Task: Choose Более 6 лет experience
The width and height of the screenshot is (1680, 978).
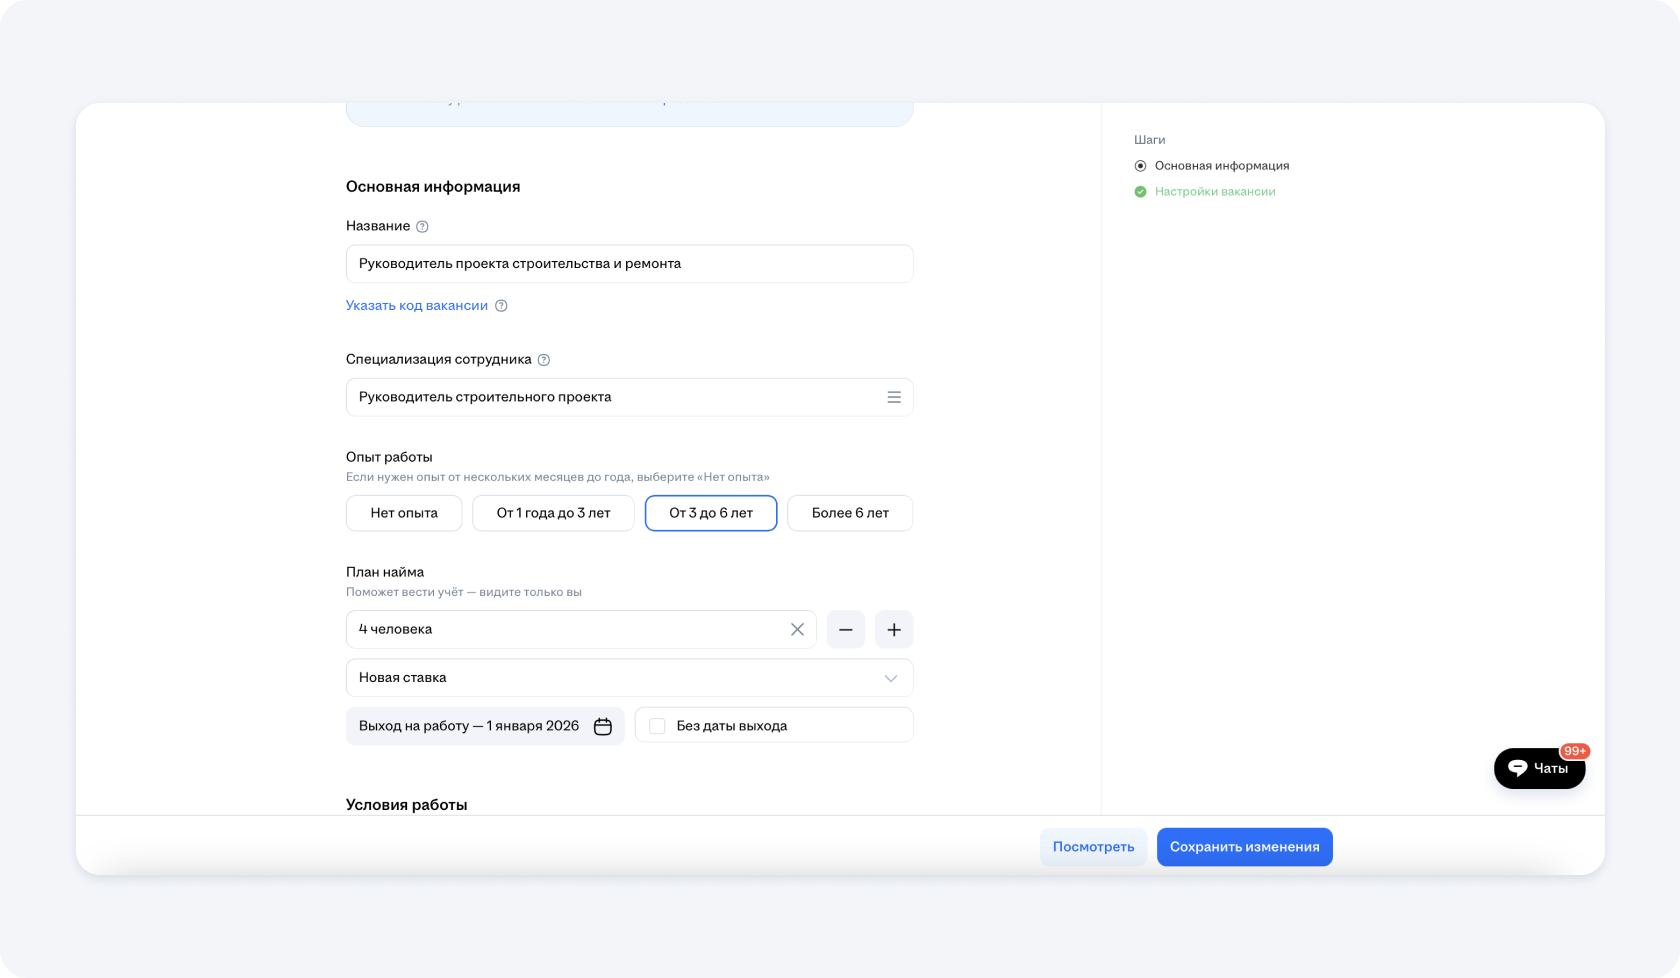Action: click(849, 513)
